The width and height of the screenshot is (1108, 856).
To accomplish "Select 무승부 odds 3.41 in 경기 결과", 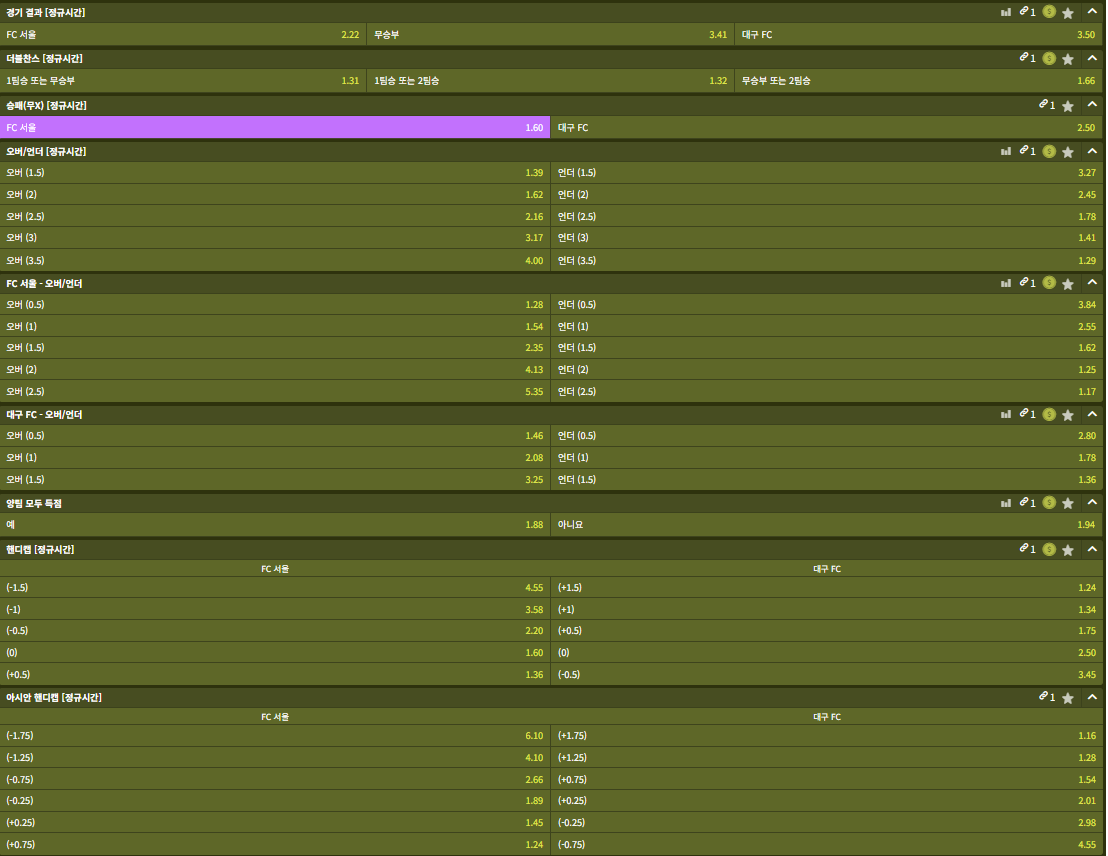I will 550,35.
